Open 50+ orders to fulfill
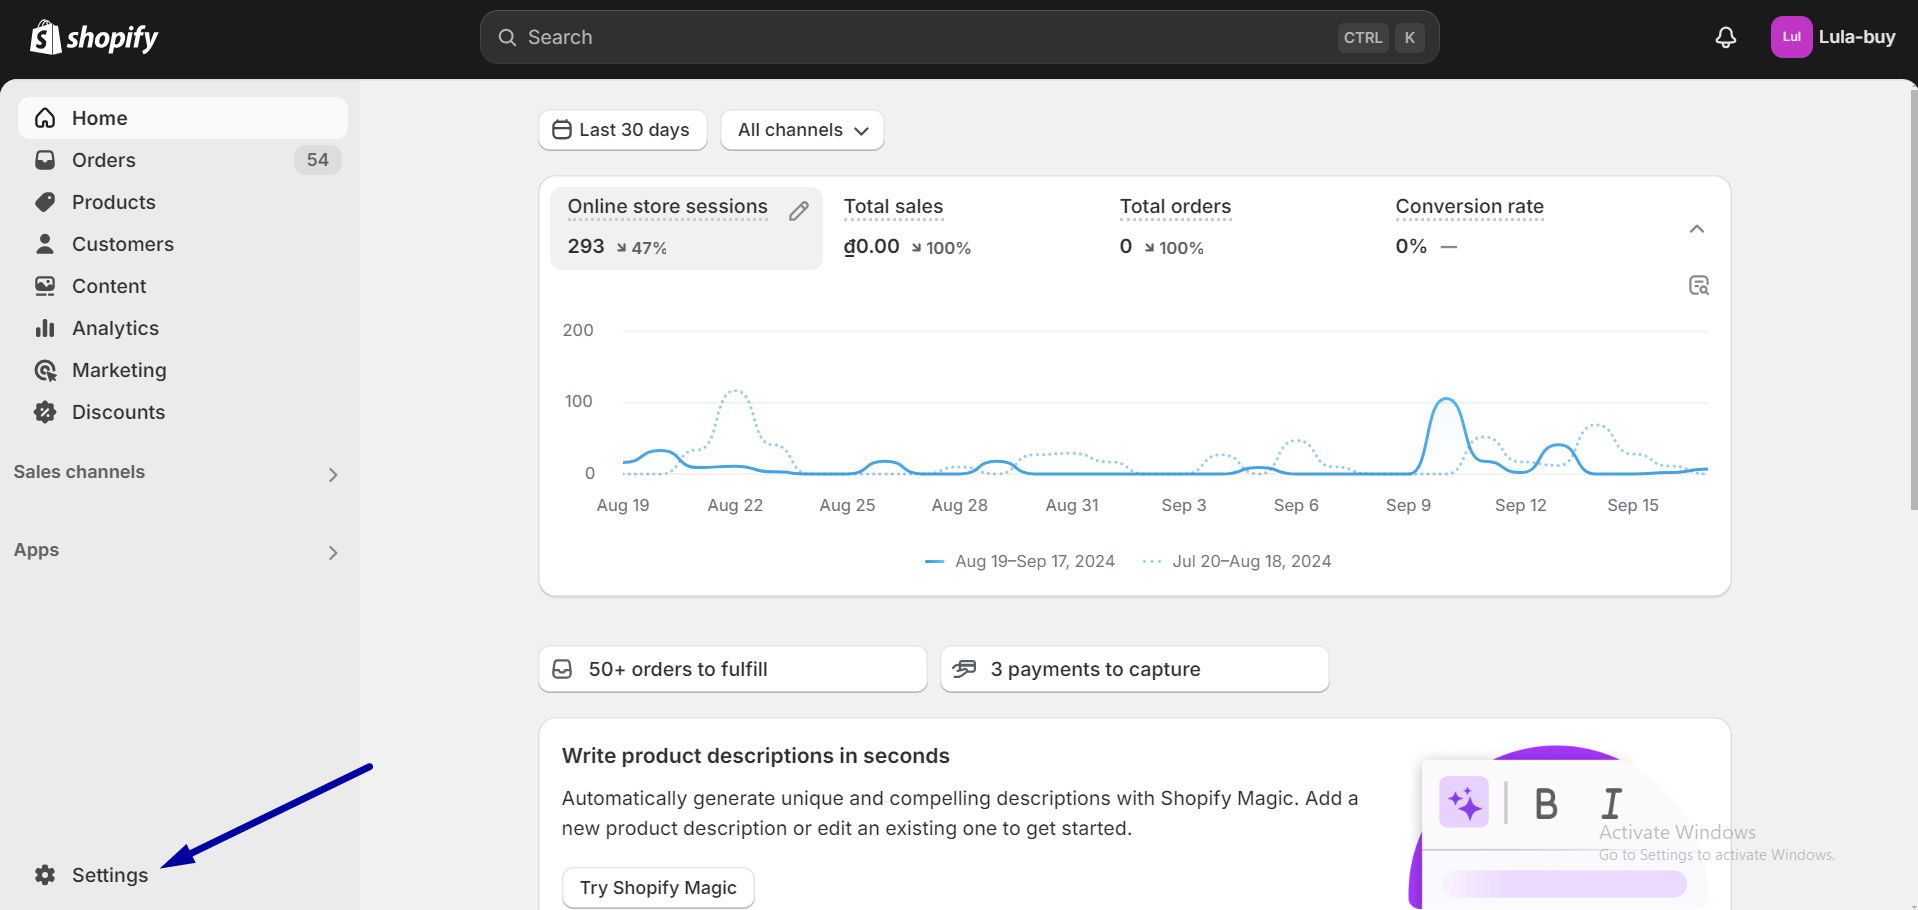The image size is (1918, 910). pos(733,669)
